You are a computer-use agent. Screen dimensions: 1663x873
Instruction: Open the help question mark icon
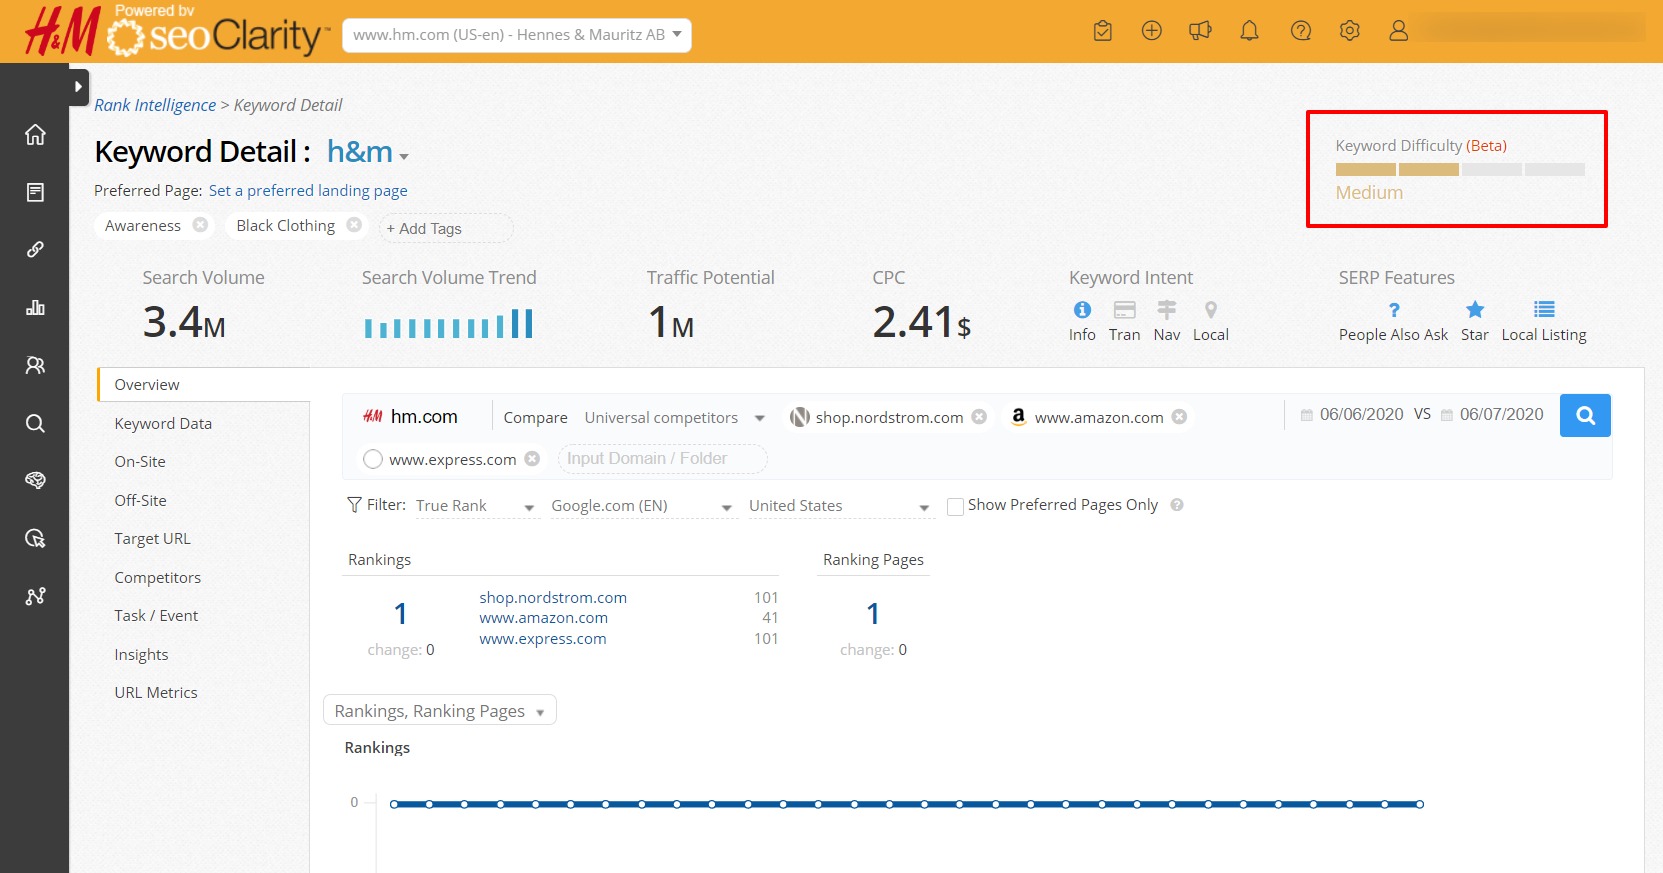1301,31
